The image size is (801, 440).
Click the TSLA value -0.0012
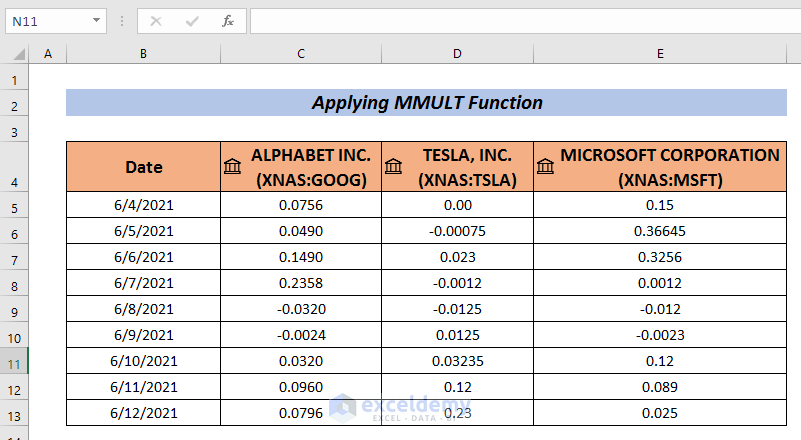pyautogui.click(x=457, y=283)
